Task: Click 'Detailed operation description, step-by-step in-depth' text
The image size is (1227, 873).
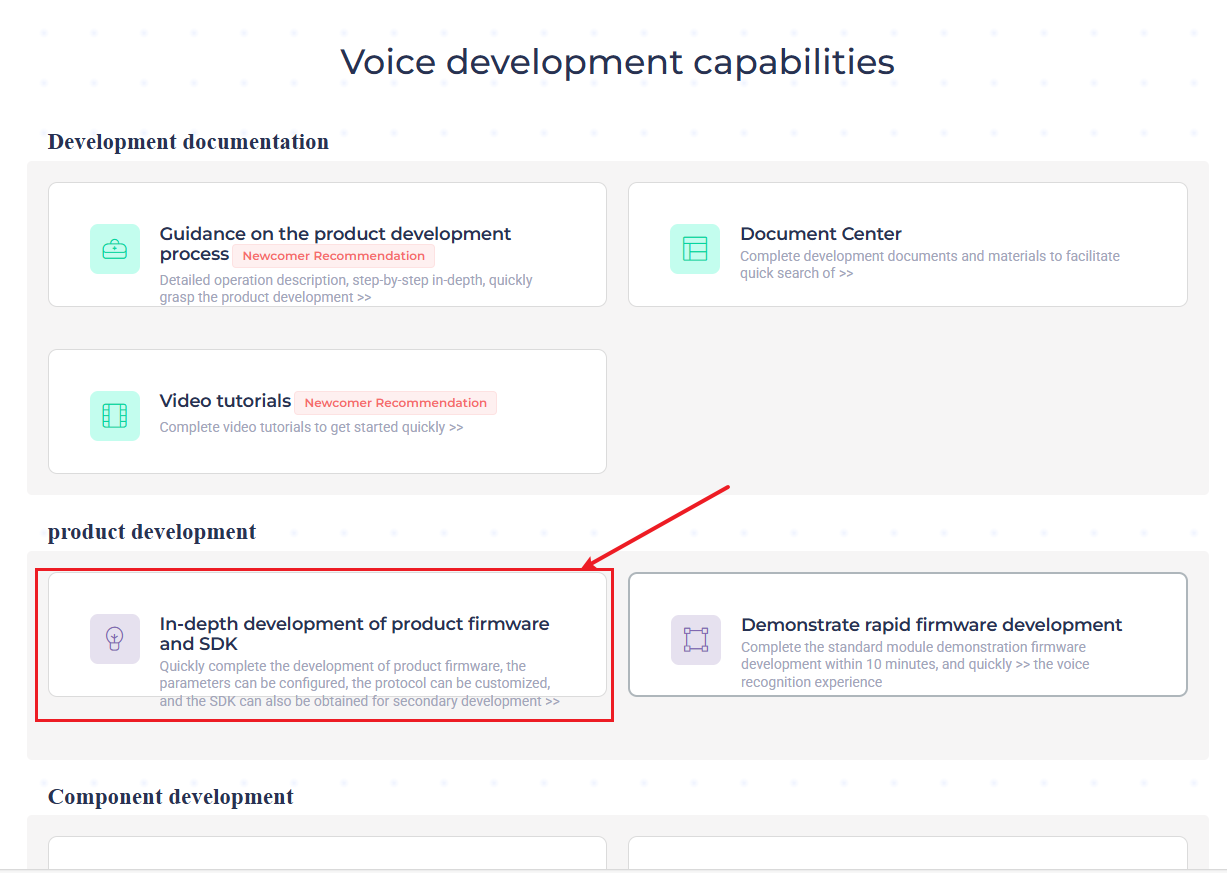Action: point(346,288)
